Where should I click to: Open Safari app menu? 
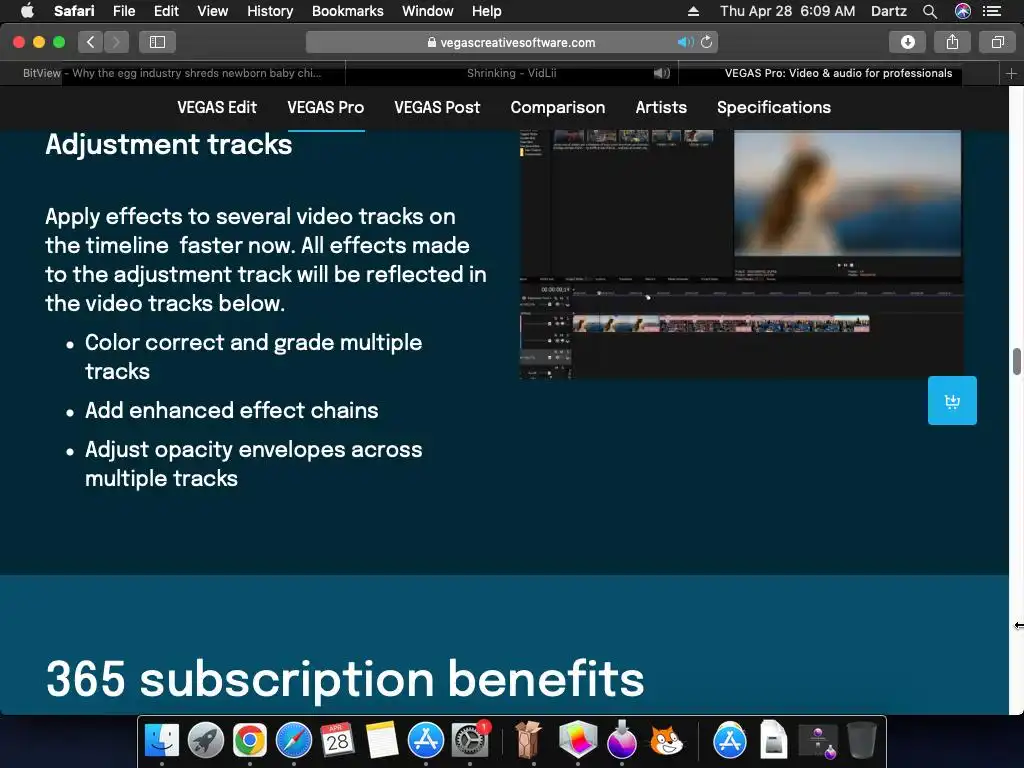(74, 11)
